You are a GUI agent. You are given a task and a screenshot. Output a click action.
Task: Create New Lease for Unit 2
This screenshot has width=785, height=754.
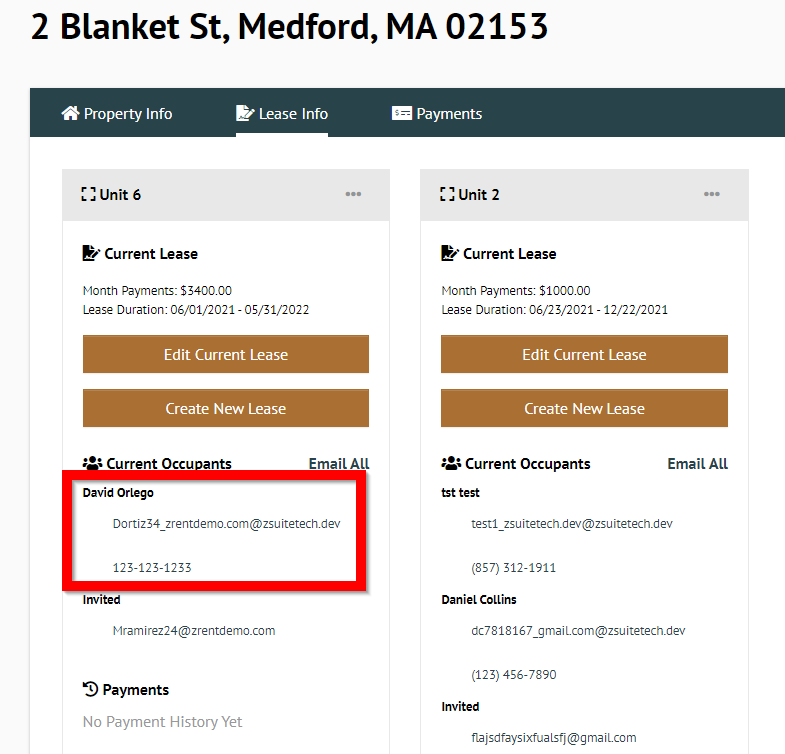point(584,408)
